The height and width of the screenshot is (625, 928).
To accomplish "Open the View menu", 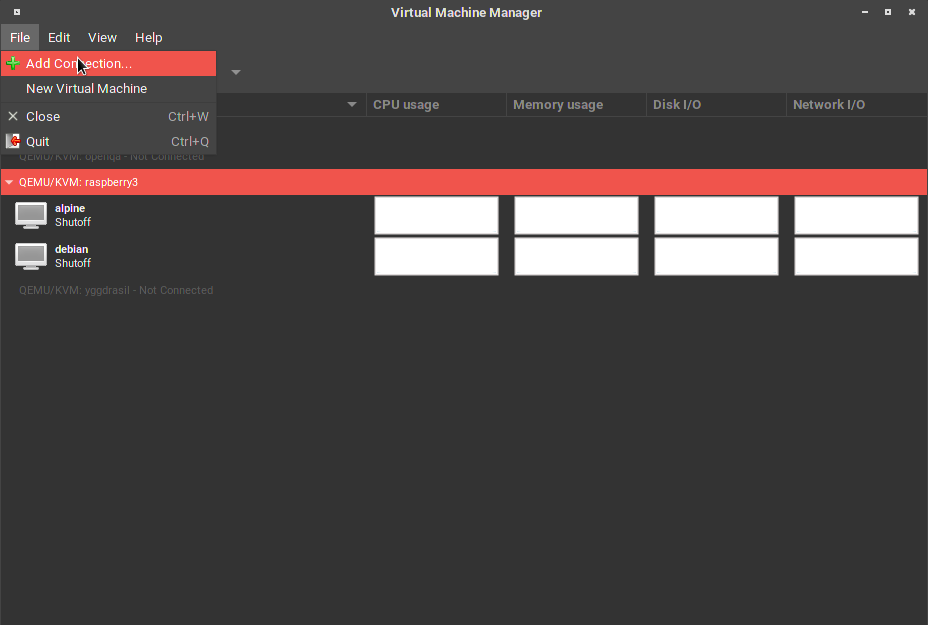I will (x=102, y=37).
